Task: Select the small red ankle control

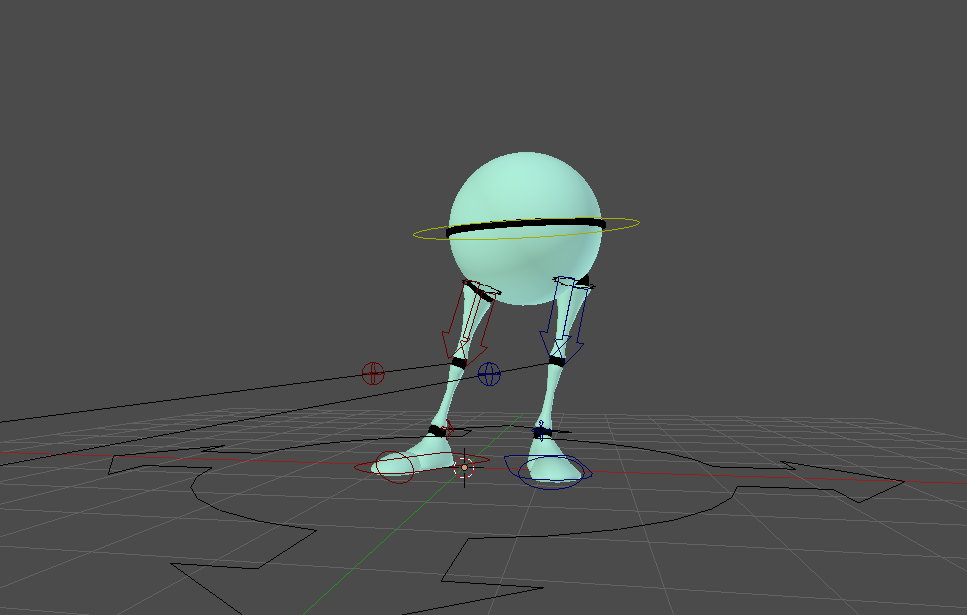Action: (448, 427)
